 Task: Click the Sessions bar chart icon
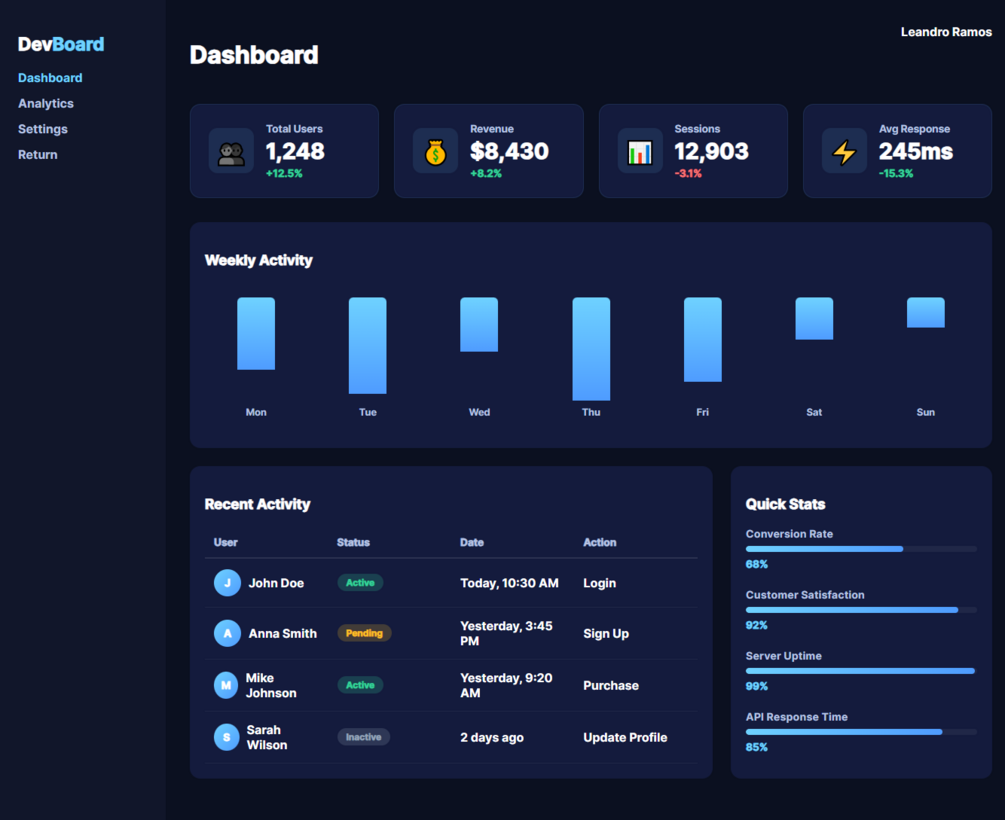tap(640, 151)
